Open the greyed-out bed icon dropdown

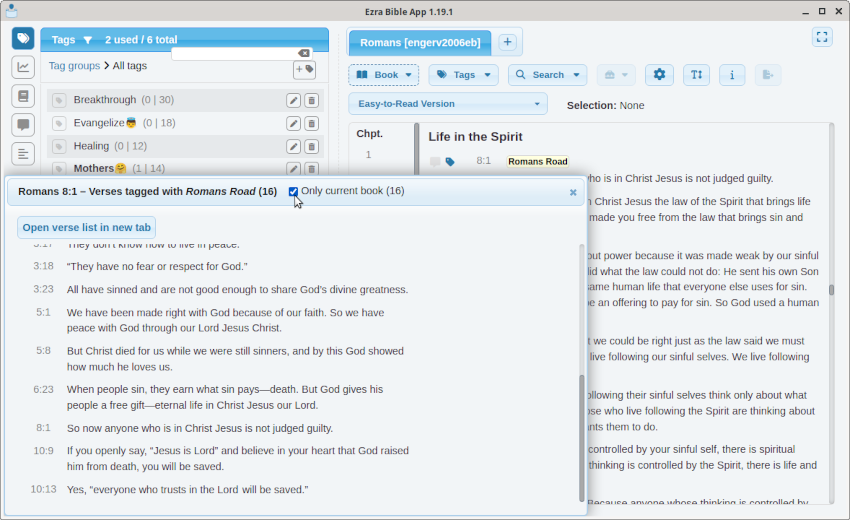tap(616, 75)
